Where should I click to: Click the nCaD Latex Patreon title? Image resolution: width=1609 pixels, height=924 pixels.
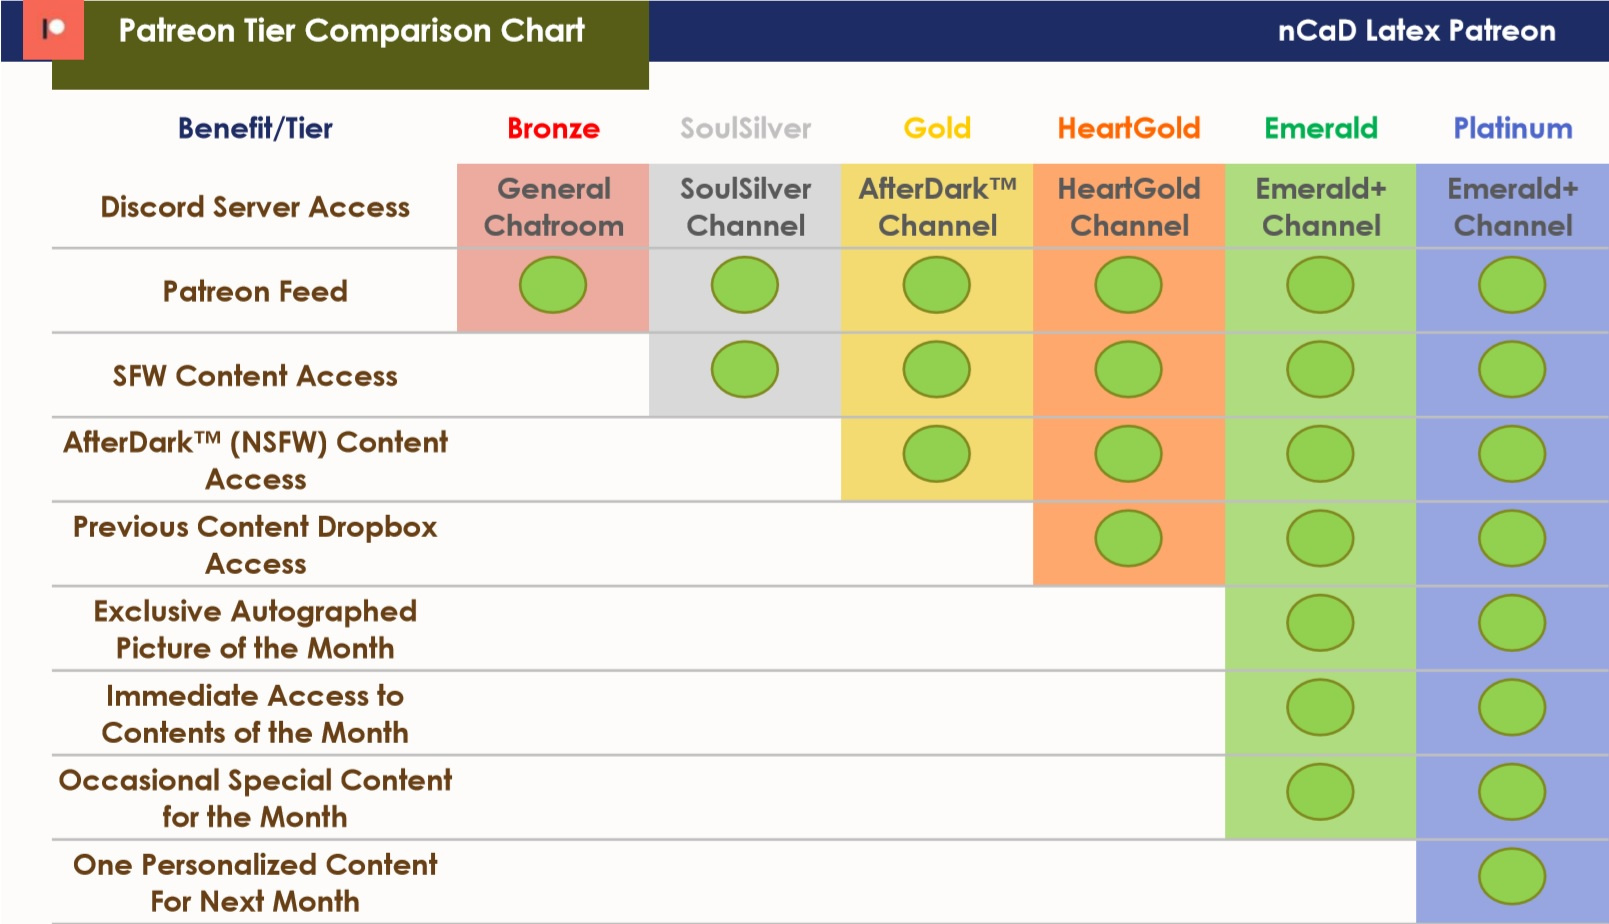pos(1416,31)
